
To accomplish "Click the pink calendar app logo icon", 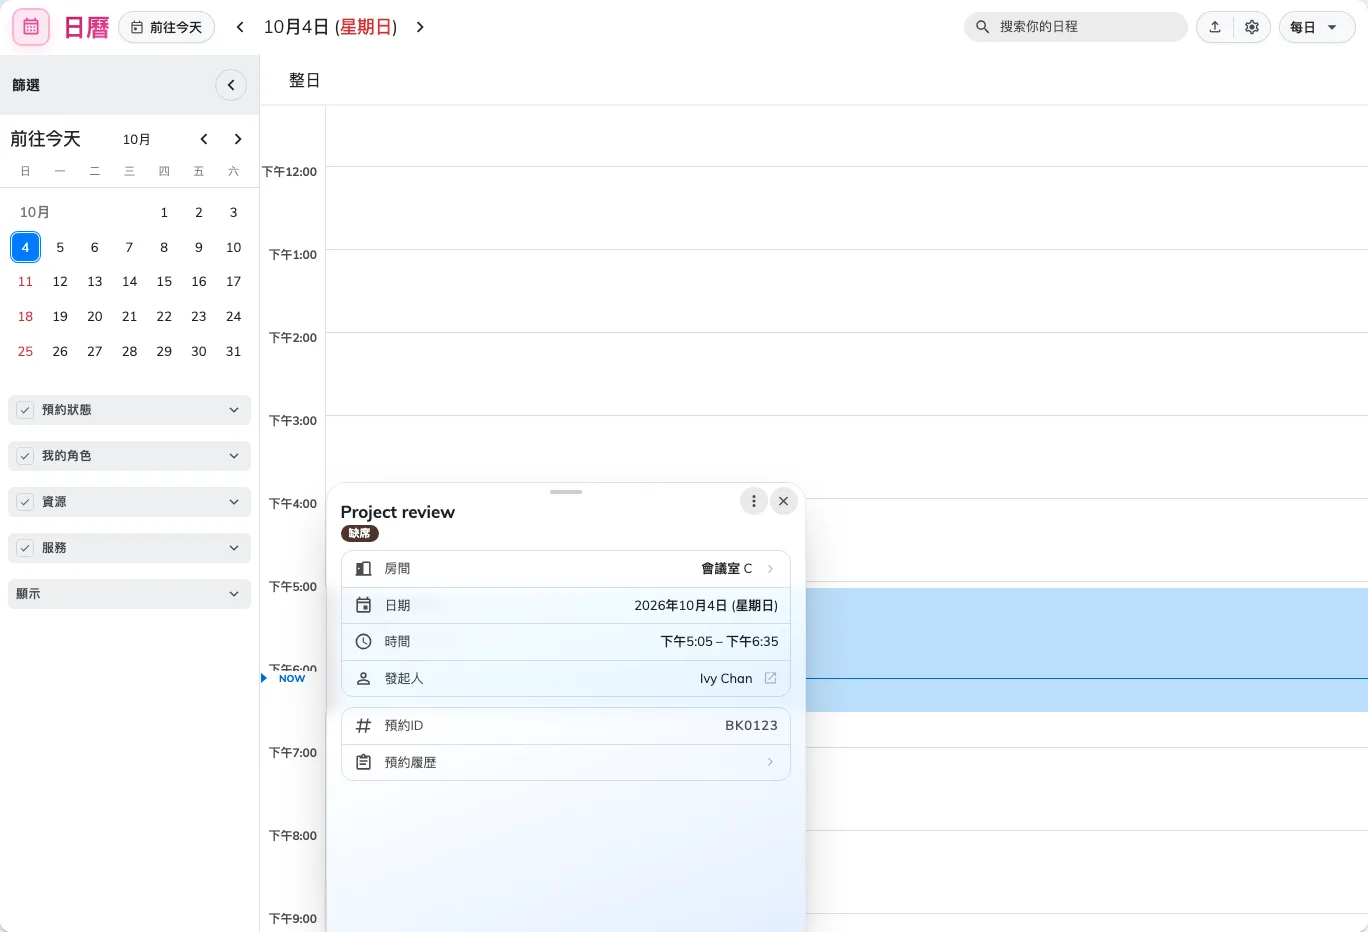I will click(31, 27).
